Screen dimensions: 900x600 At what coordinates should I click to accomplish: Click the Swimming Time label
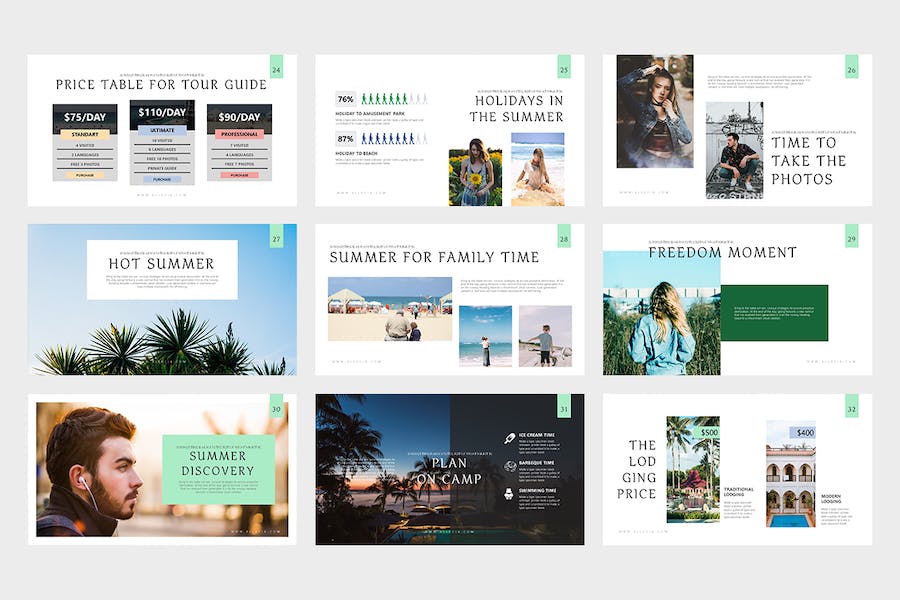click(x=538, y=490)
